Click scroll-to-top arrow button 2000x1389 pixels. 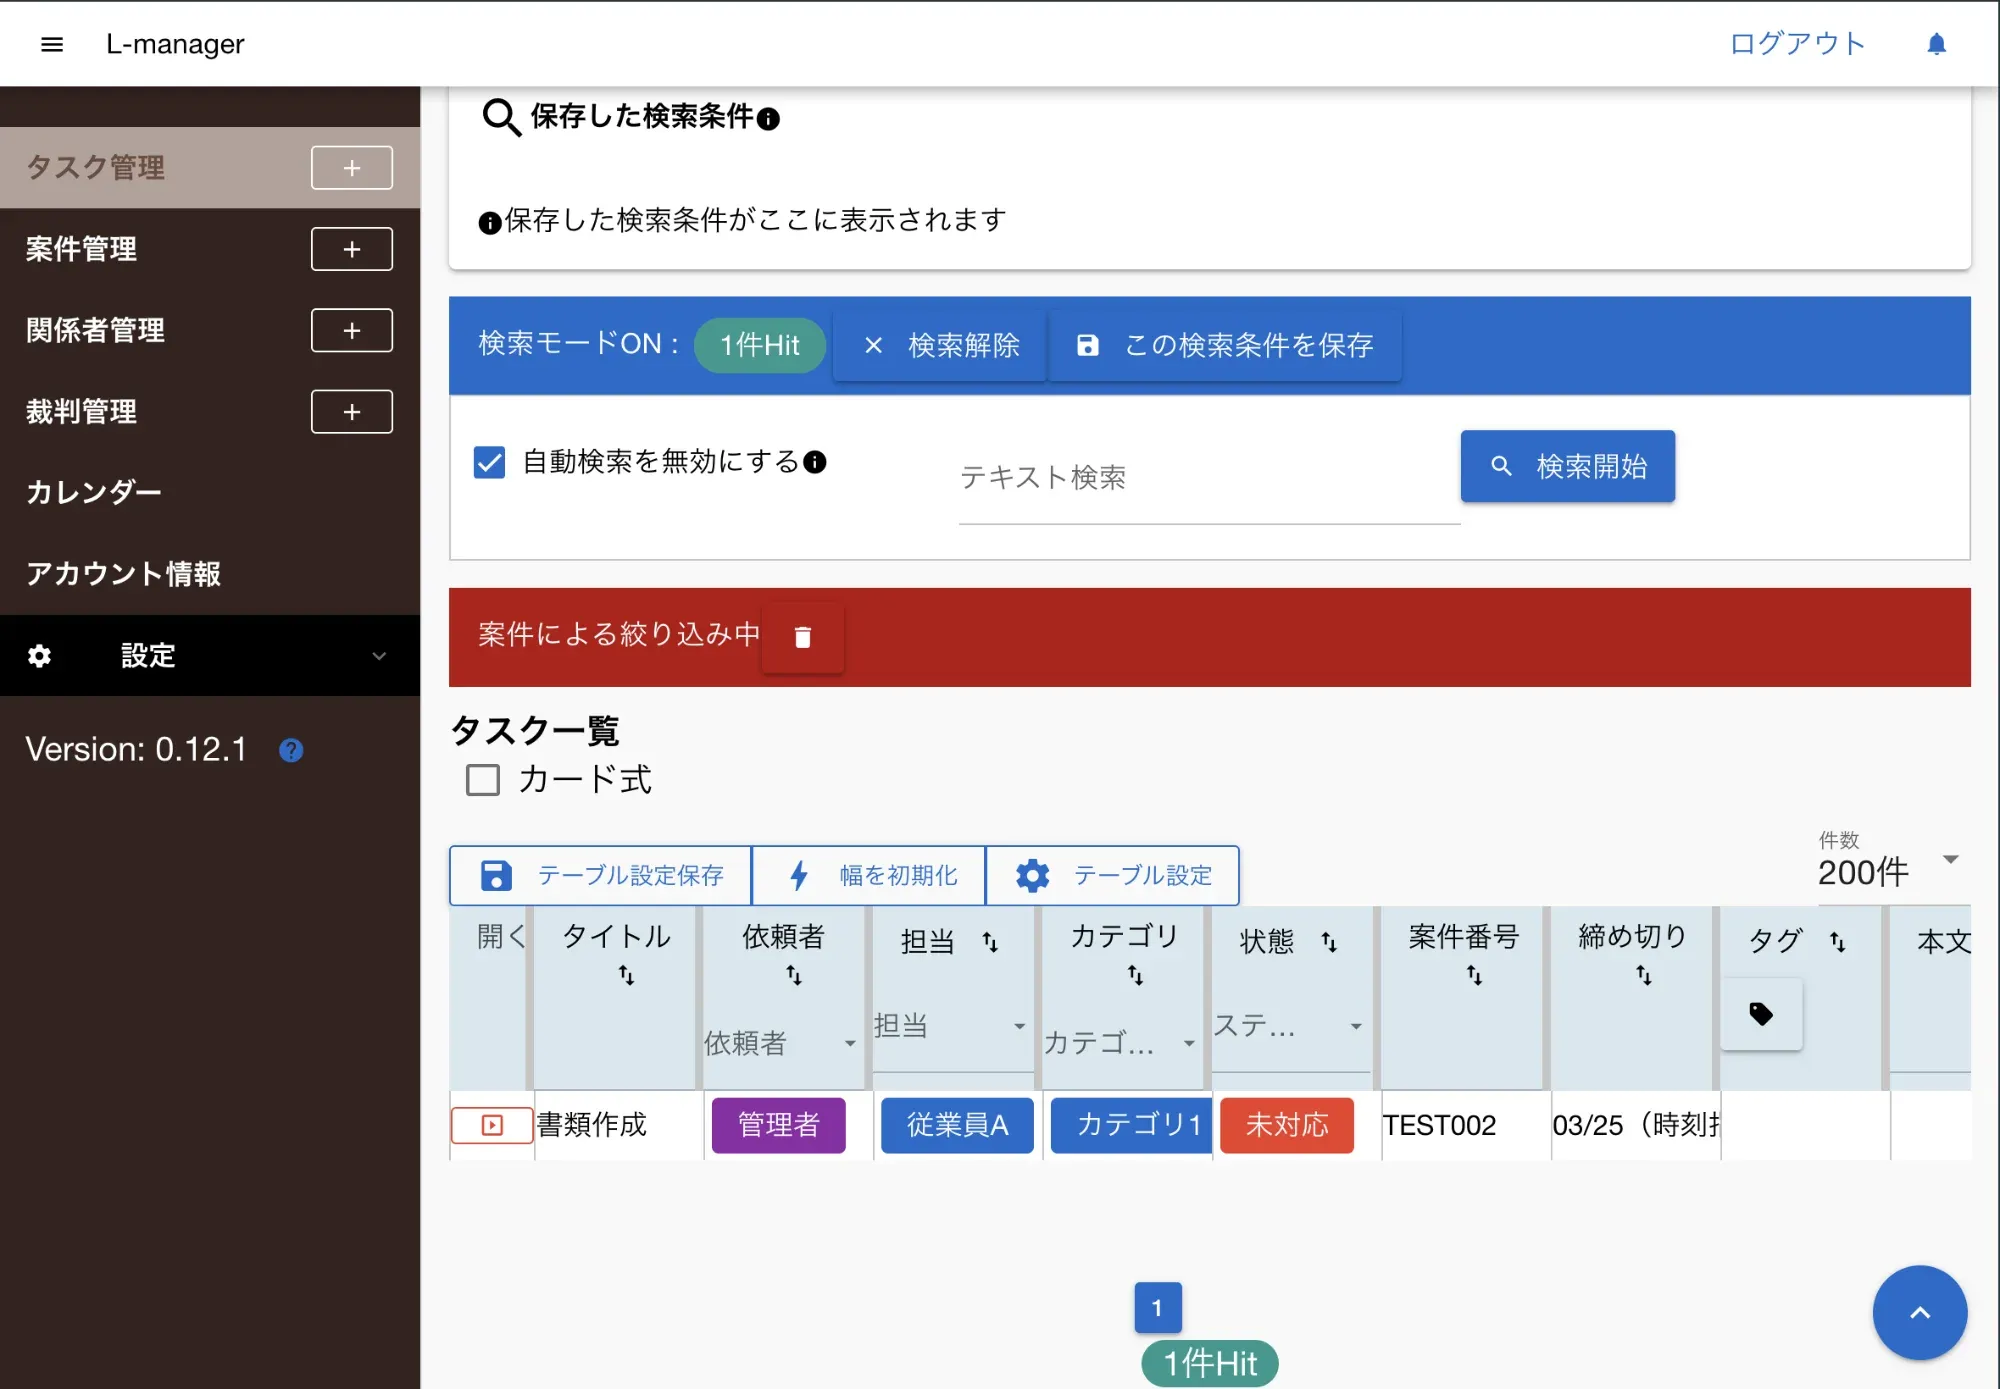tap(1919, 1313)
